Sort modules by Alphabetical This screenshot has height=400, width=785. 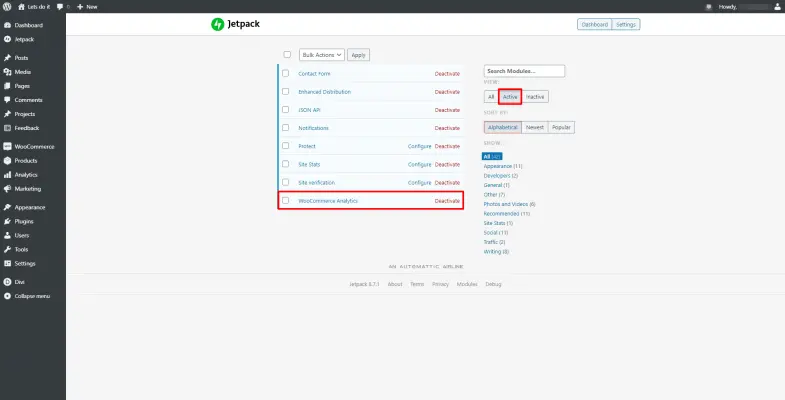(x=503, y=127)
